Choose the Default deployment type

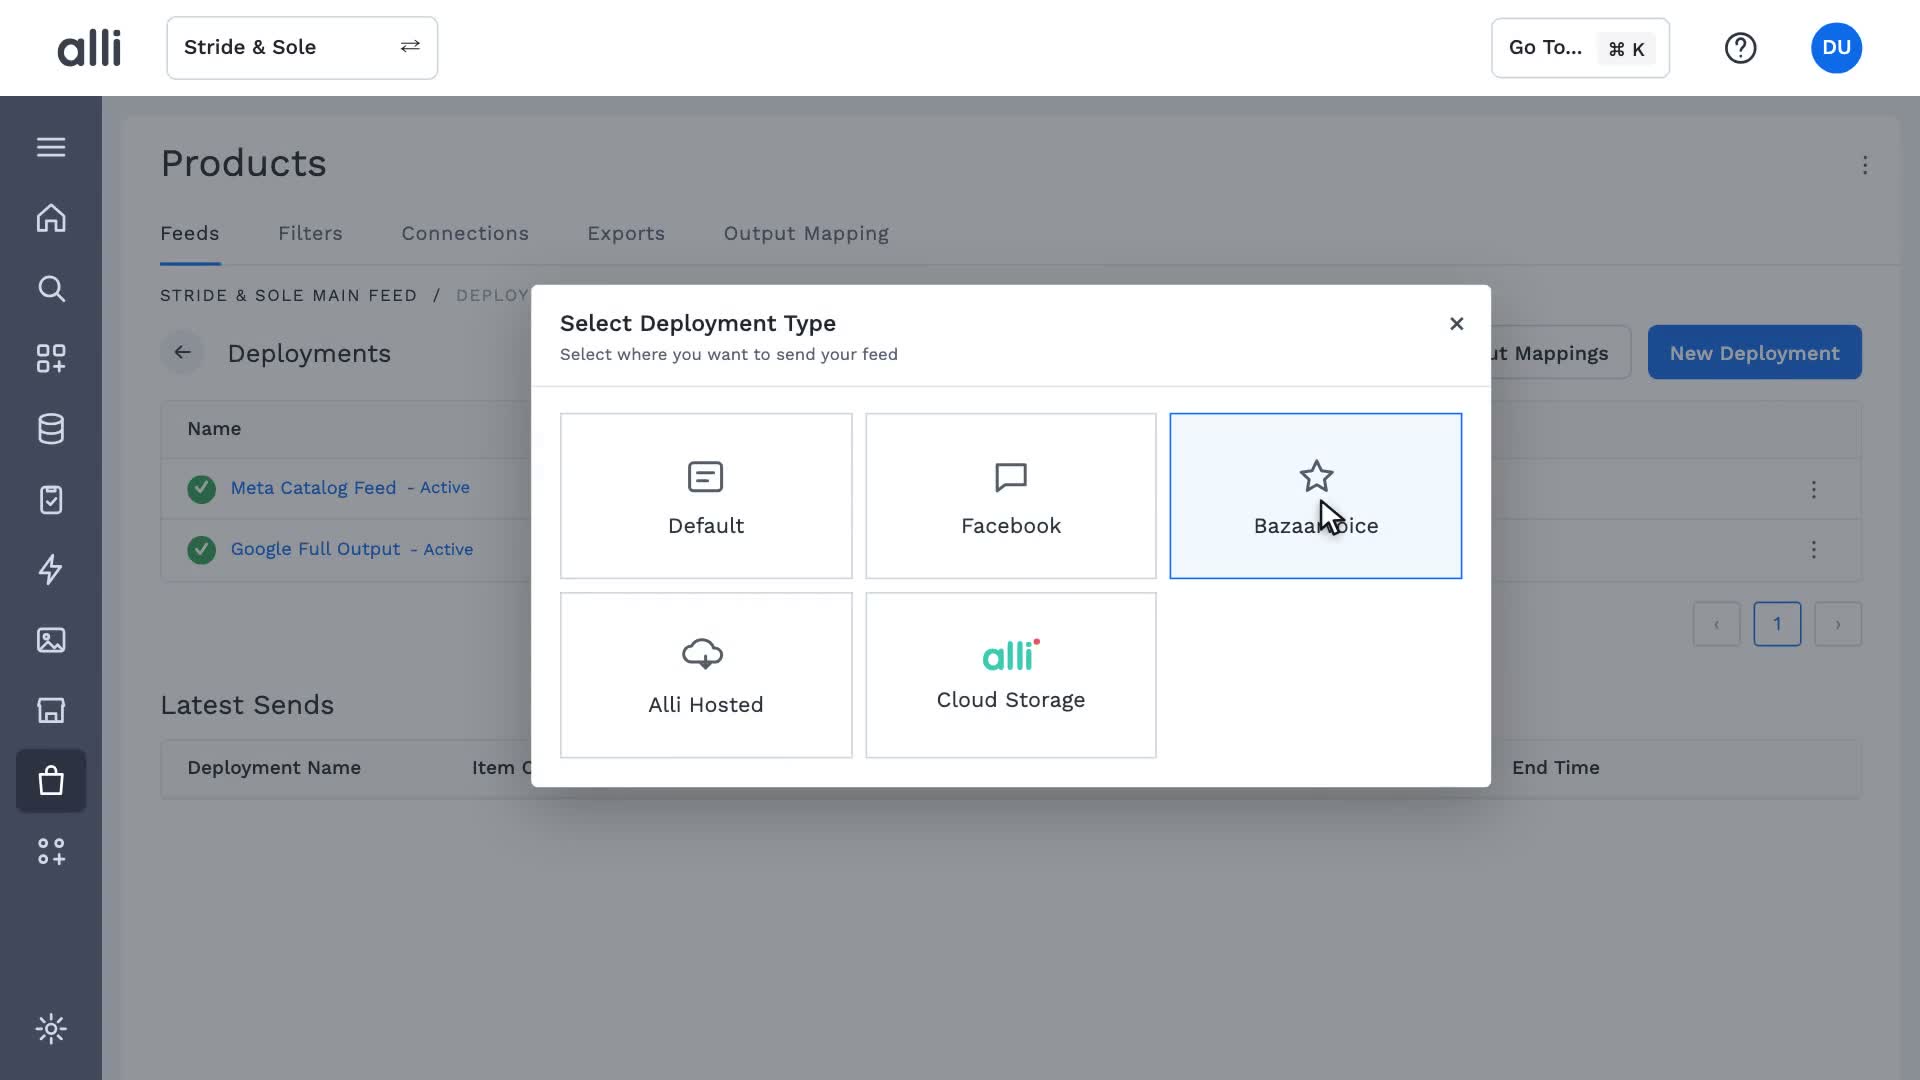[706, 496]
